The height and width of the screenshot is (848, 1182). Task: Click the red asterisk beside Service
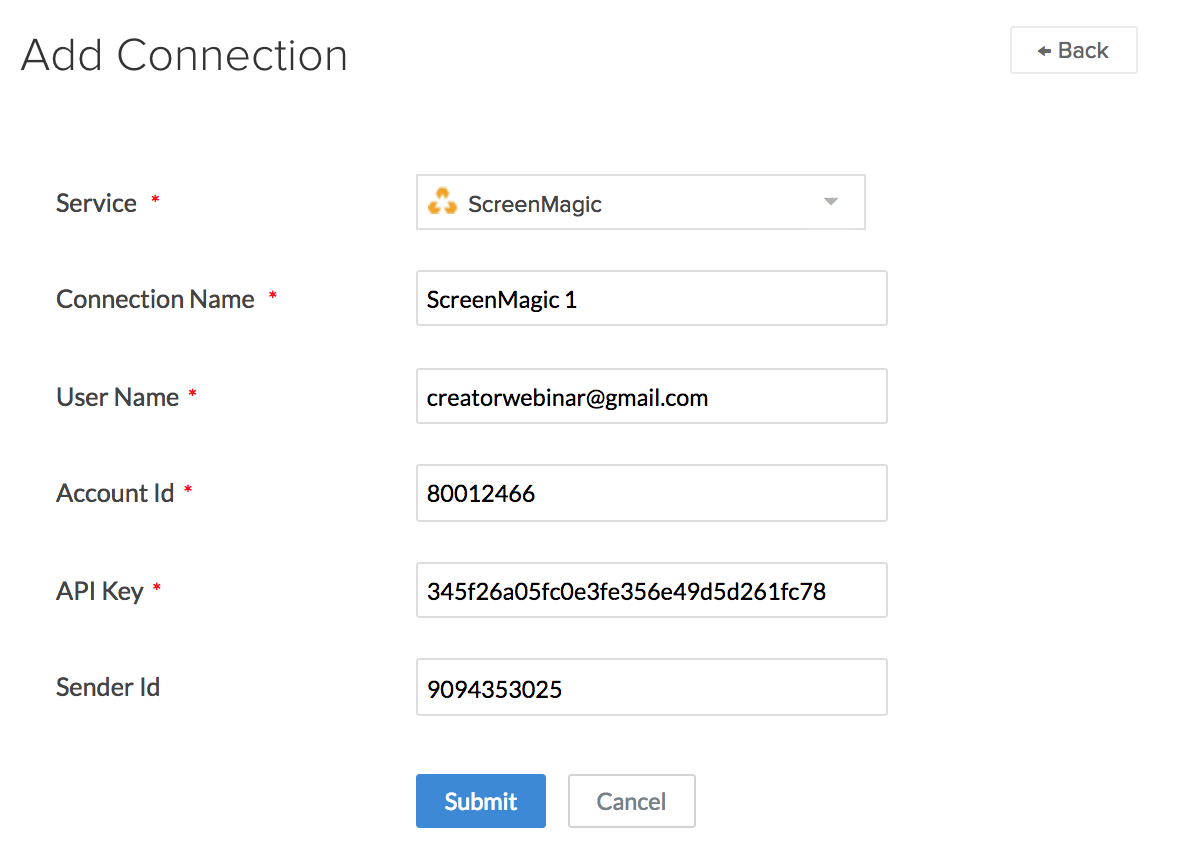tap(155, 201)
